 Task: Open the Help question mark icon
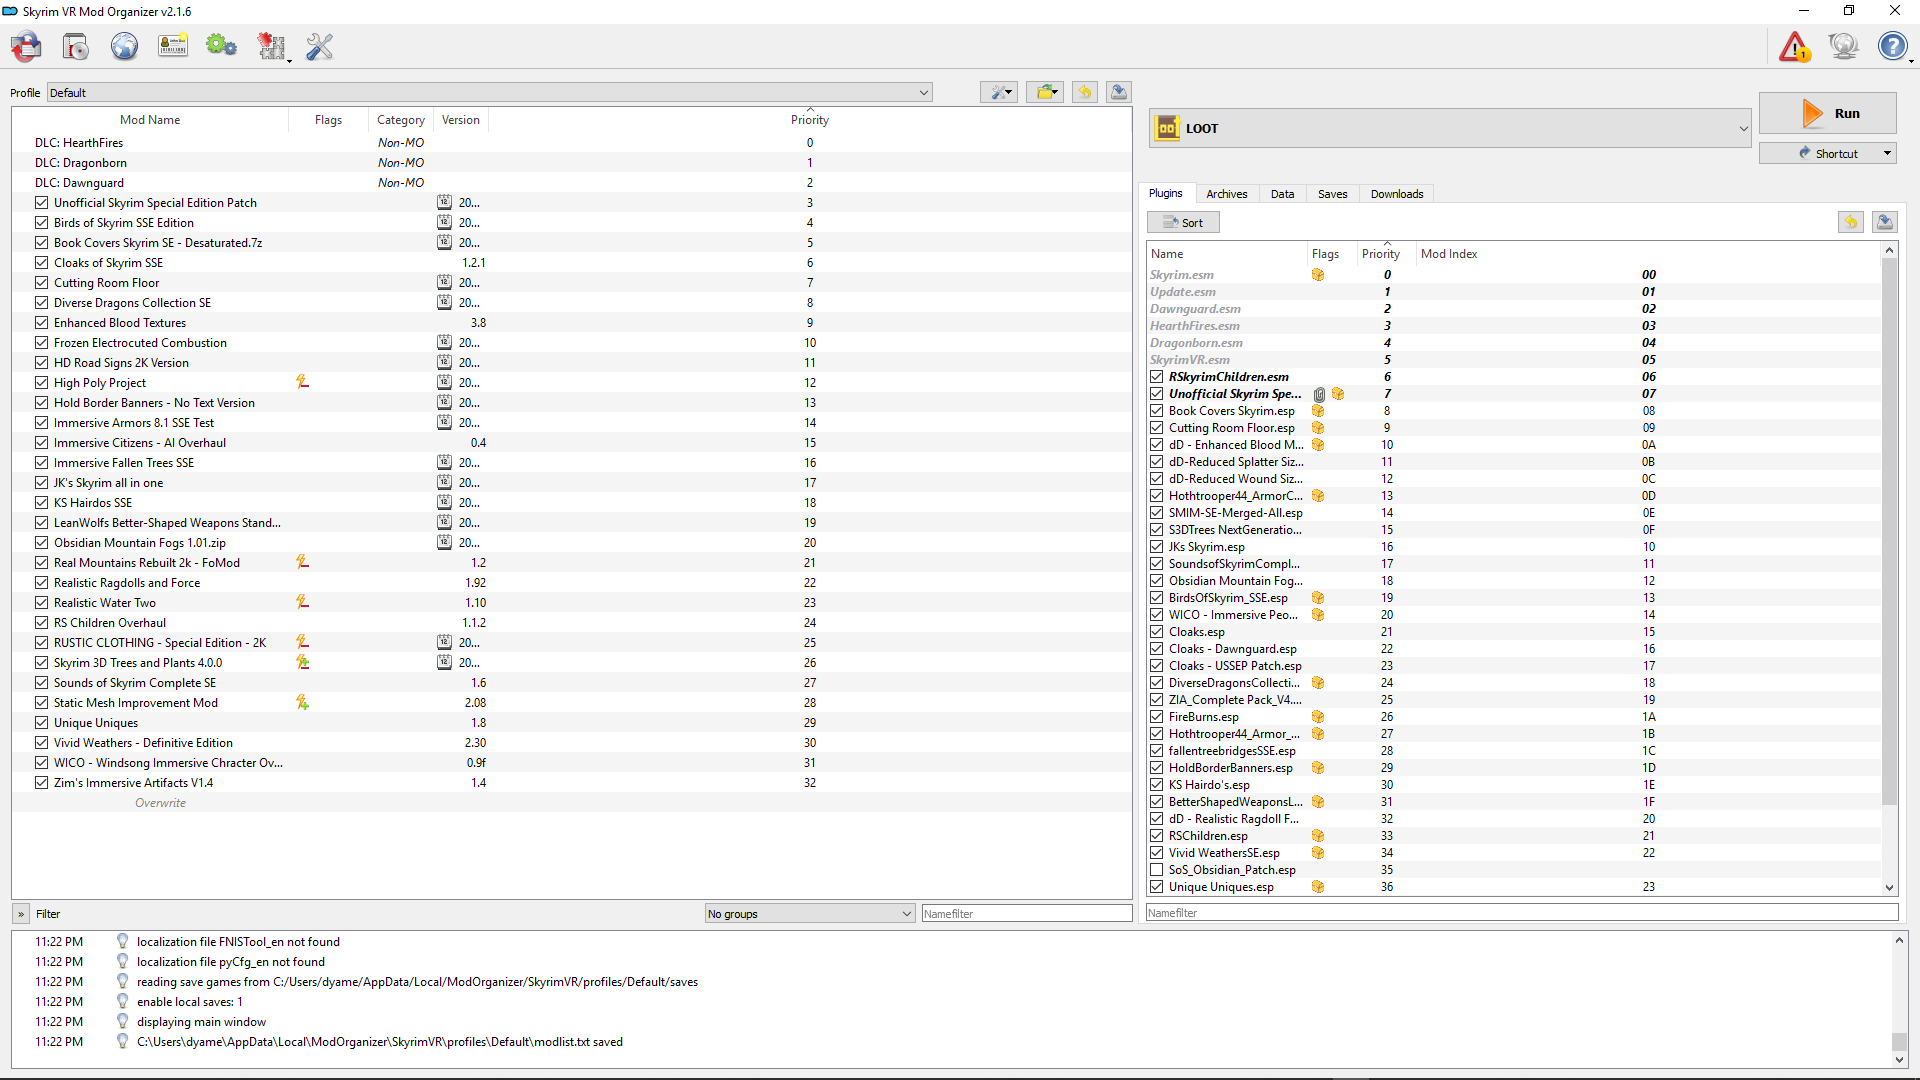coord(1892,46)
